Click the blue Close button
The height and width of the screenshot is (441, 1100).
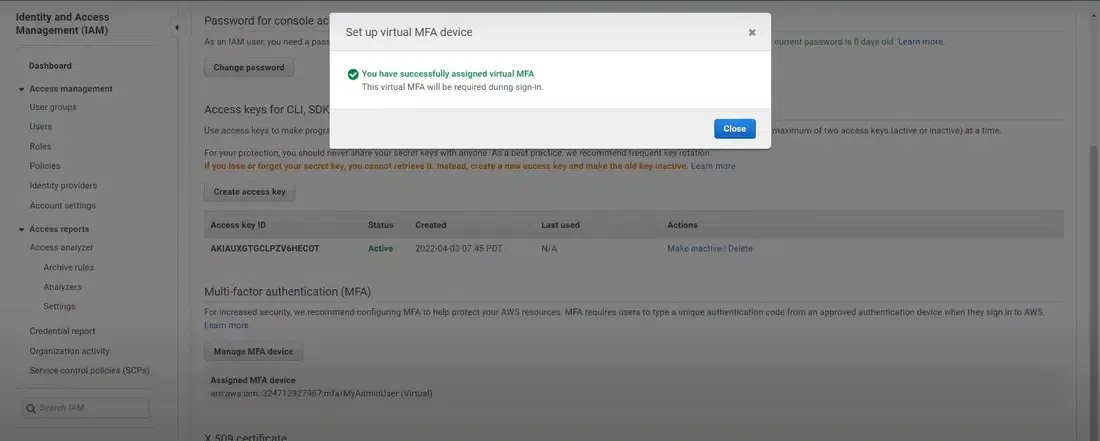(x=735, y=129)
